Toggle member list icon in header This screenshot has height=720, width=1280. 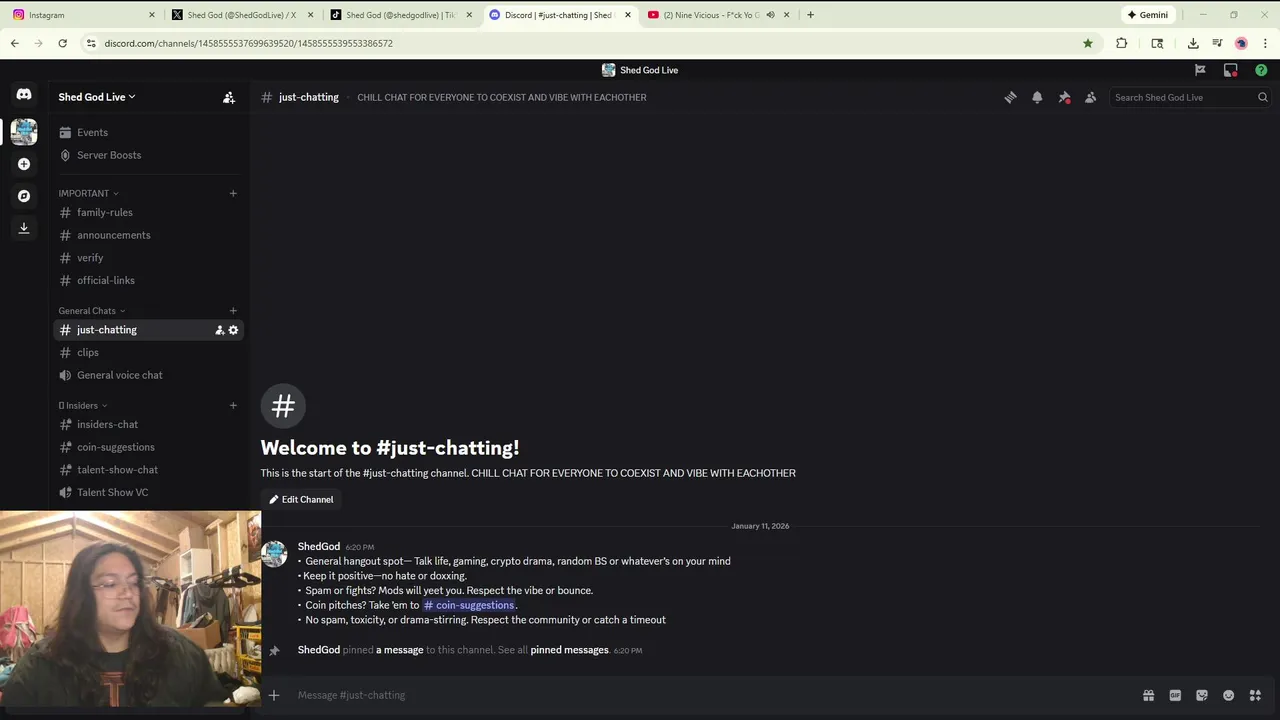(x=1091, y=97)
